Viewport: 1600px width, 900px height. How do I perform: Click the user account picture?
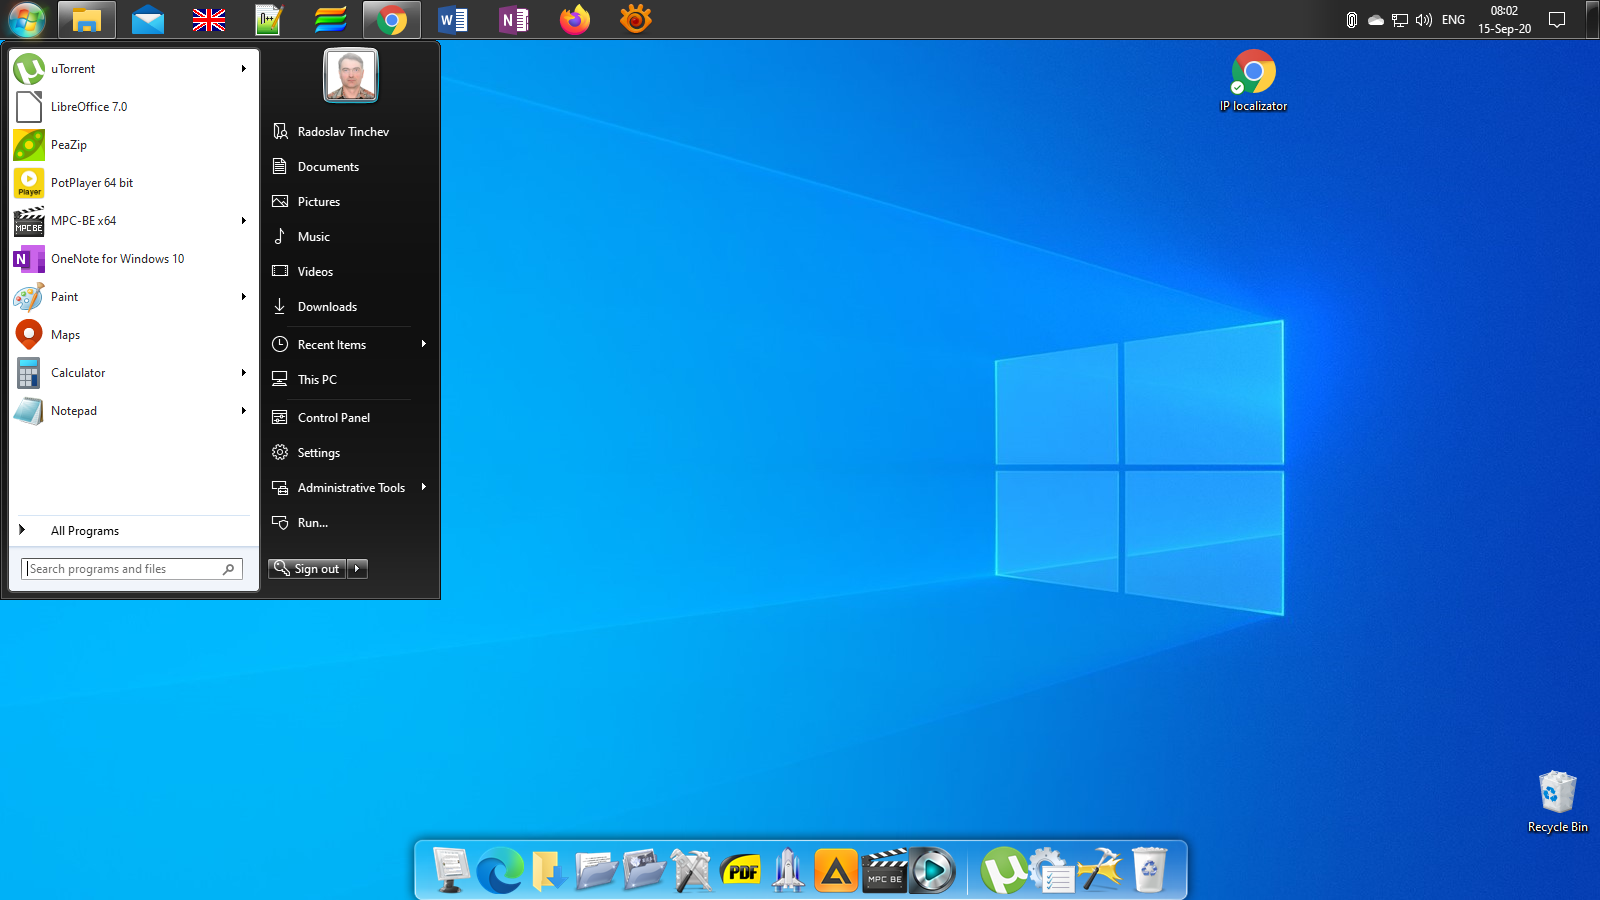coord(351,75)
